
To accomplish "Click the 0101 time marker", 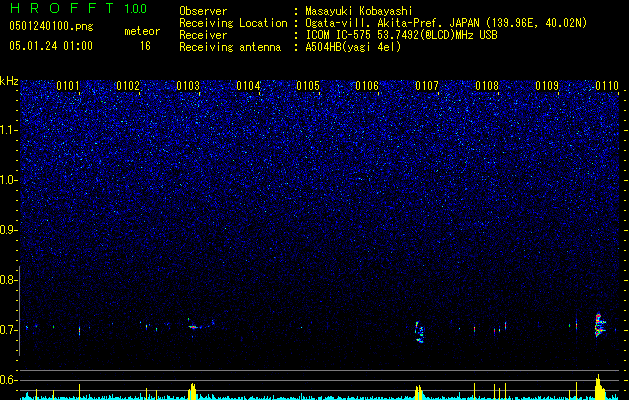I will [x=68, y=86].
